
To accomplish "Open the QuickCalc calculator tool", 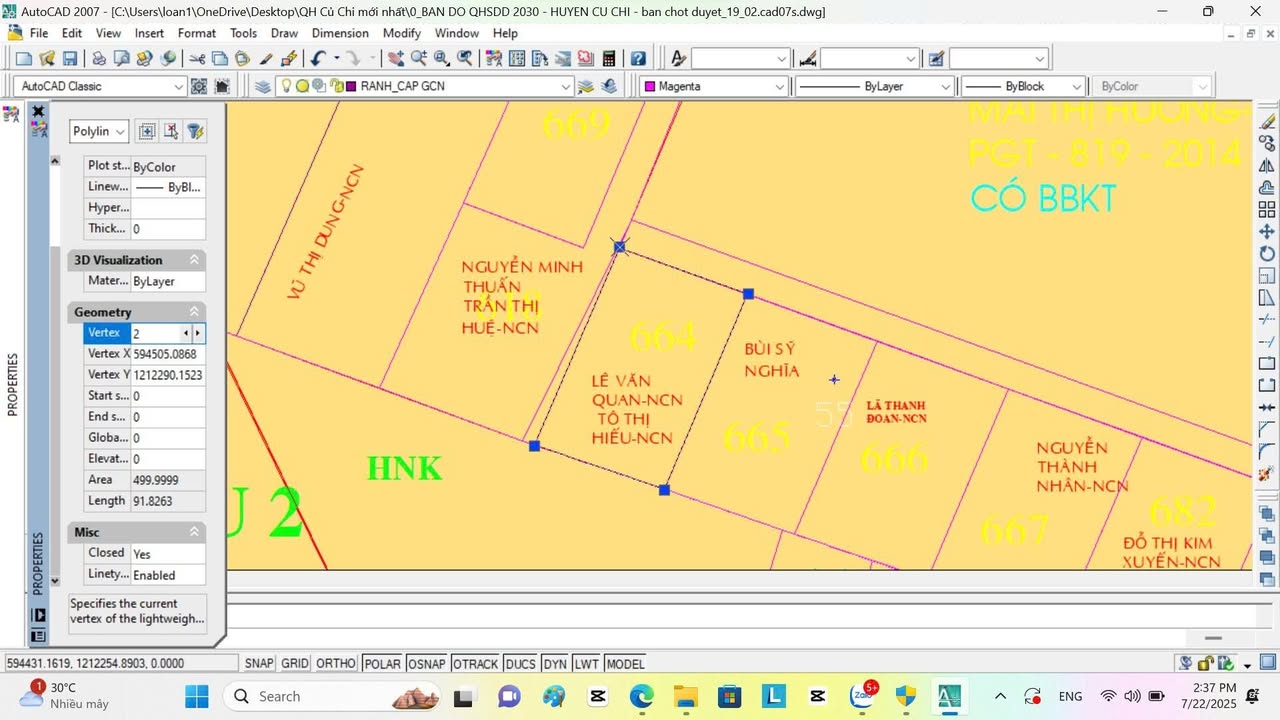I will pyautogui.click(x=608, y=59).
